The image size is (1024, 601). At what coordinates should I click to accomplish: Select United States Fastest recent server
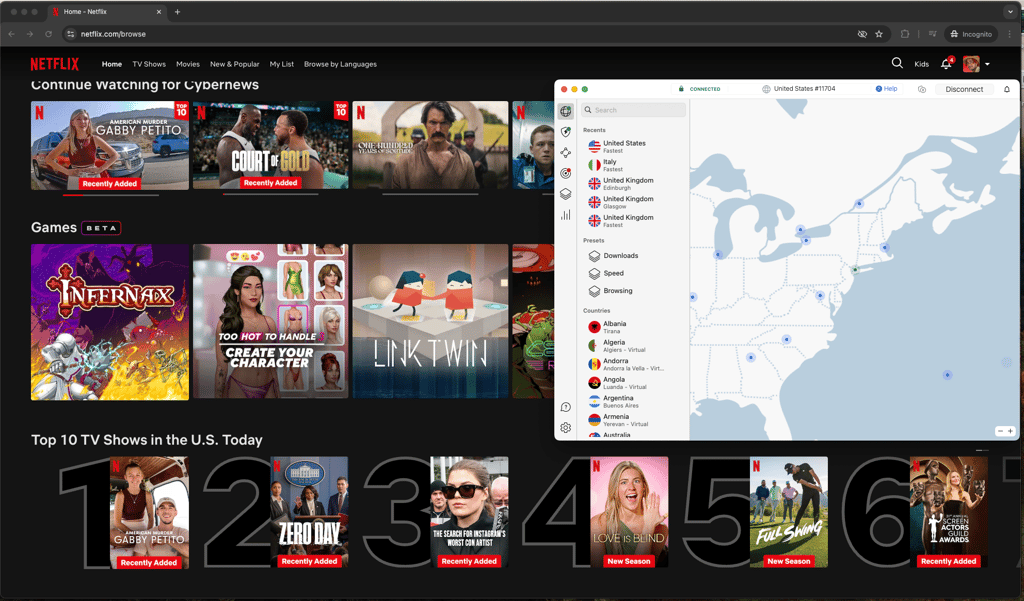point(633,146)
